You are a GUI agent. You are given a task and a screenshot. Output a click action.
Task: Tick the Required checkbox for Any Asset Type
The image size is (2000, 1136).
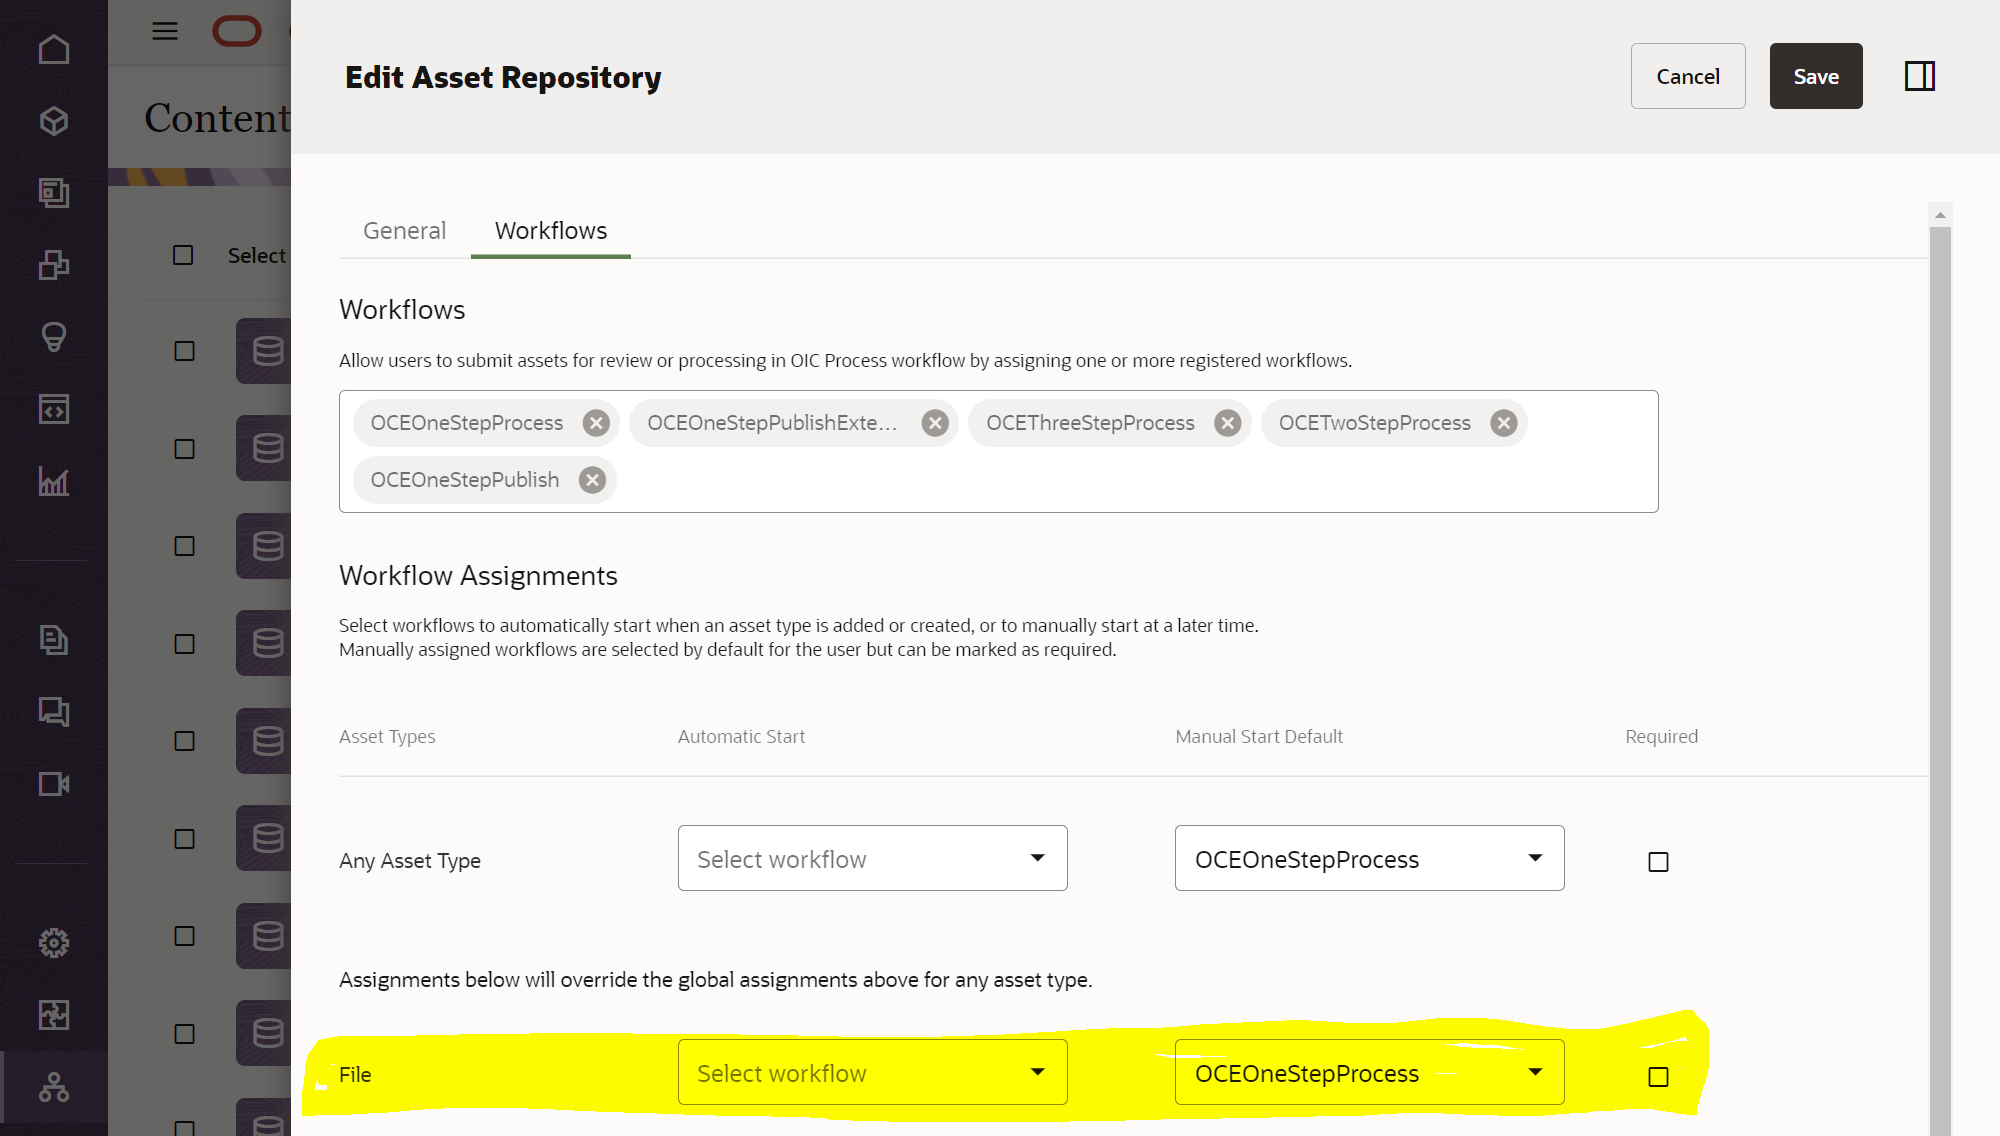coord(1658,862)
